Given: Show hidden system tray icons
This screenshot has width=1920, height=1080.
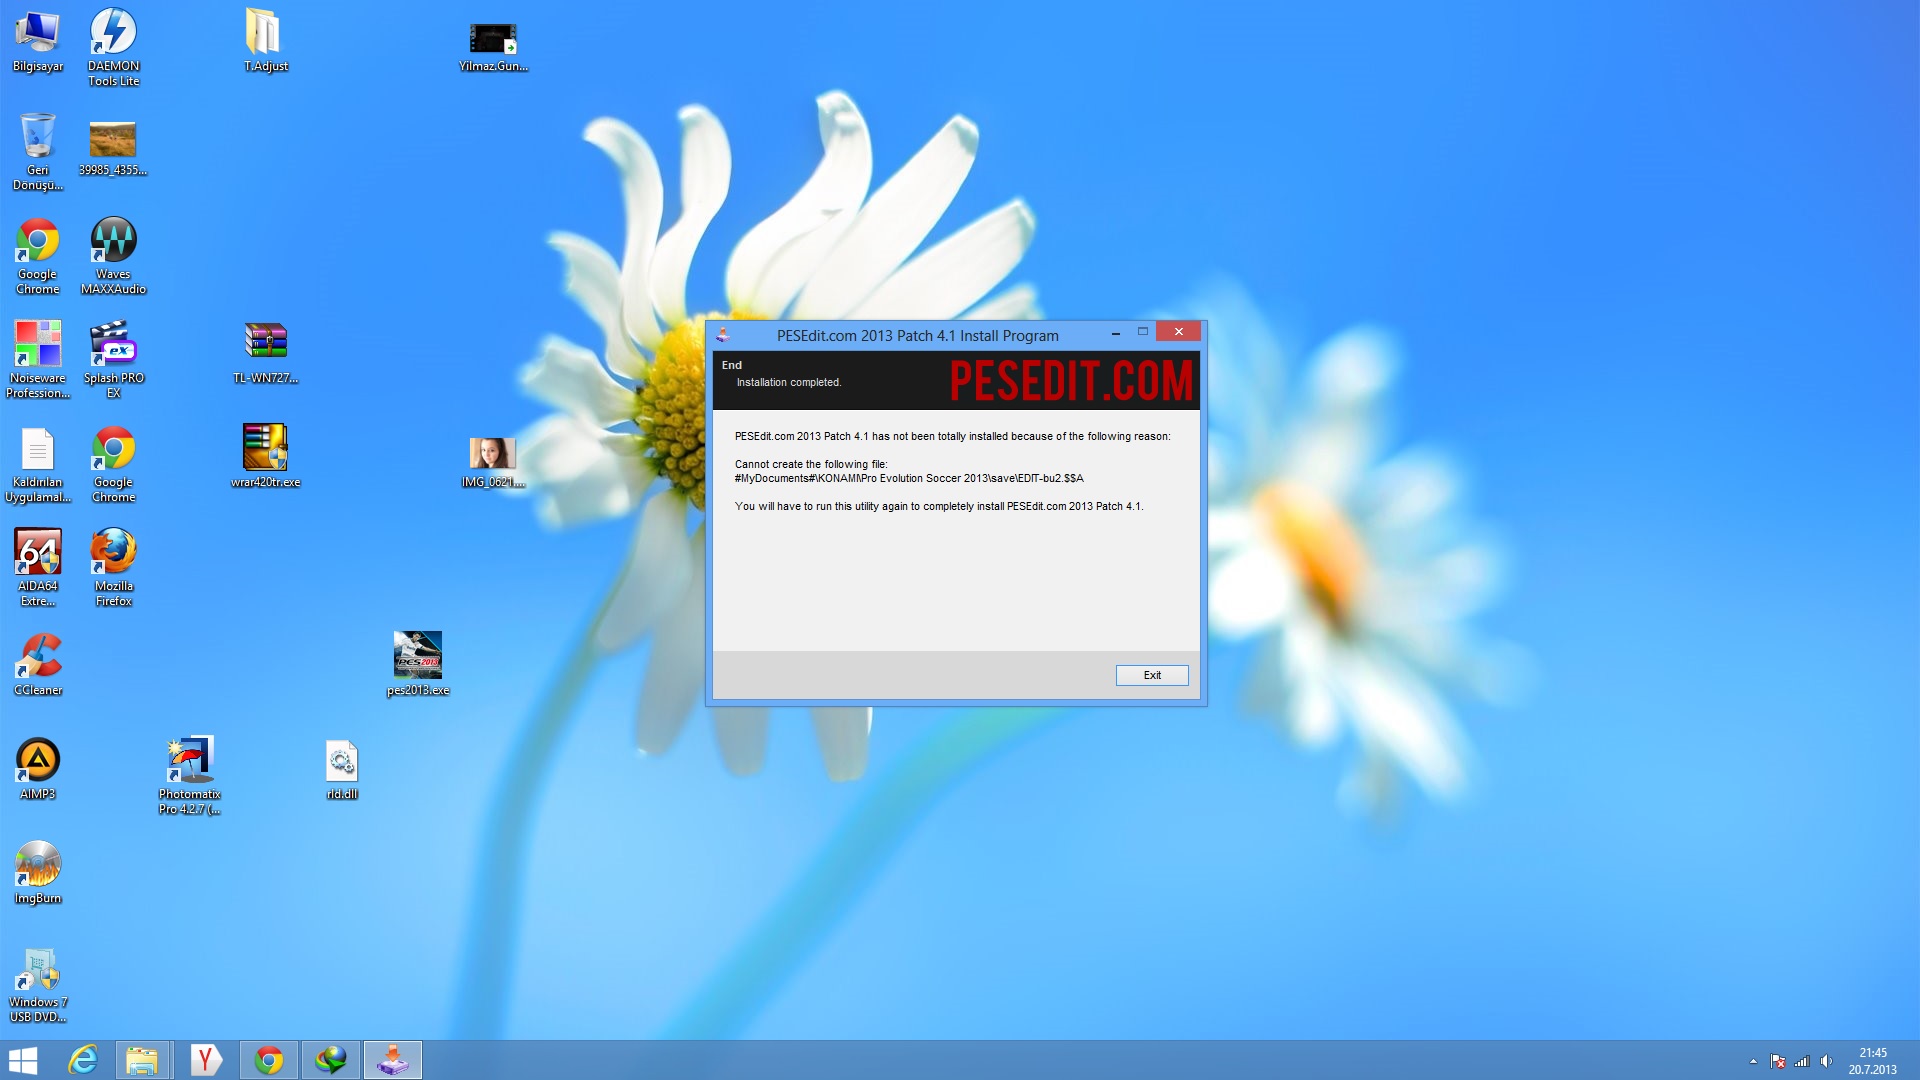Looking at the screenshot, I should [1753, 1061].
